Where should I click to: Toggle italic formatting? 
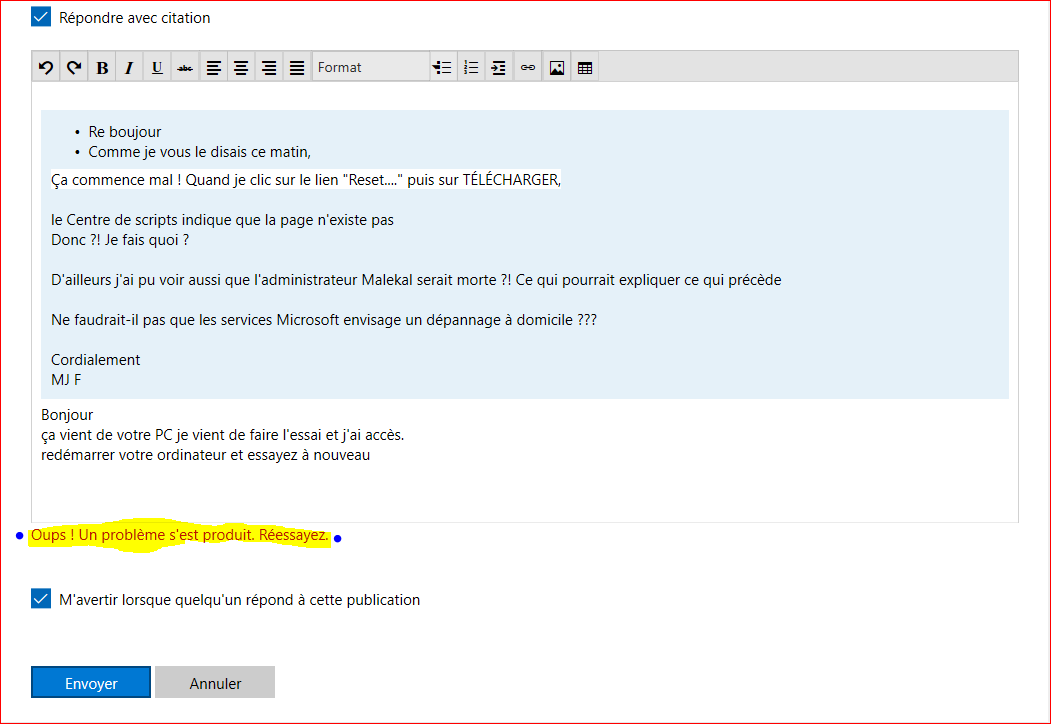pyautogui.click(x=129, y=67)
